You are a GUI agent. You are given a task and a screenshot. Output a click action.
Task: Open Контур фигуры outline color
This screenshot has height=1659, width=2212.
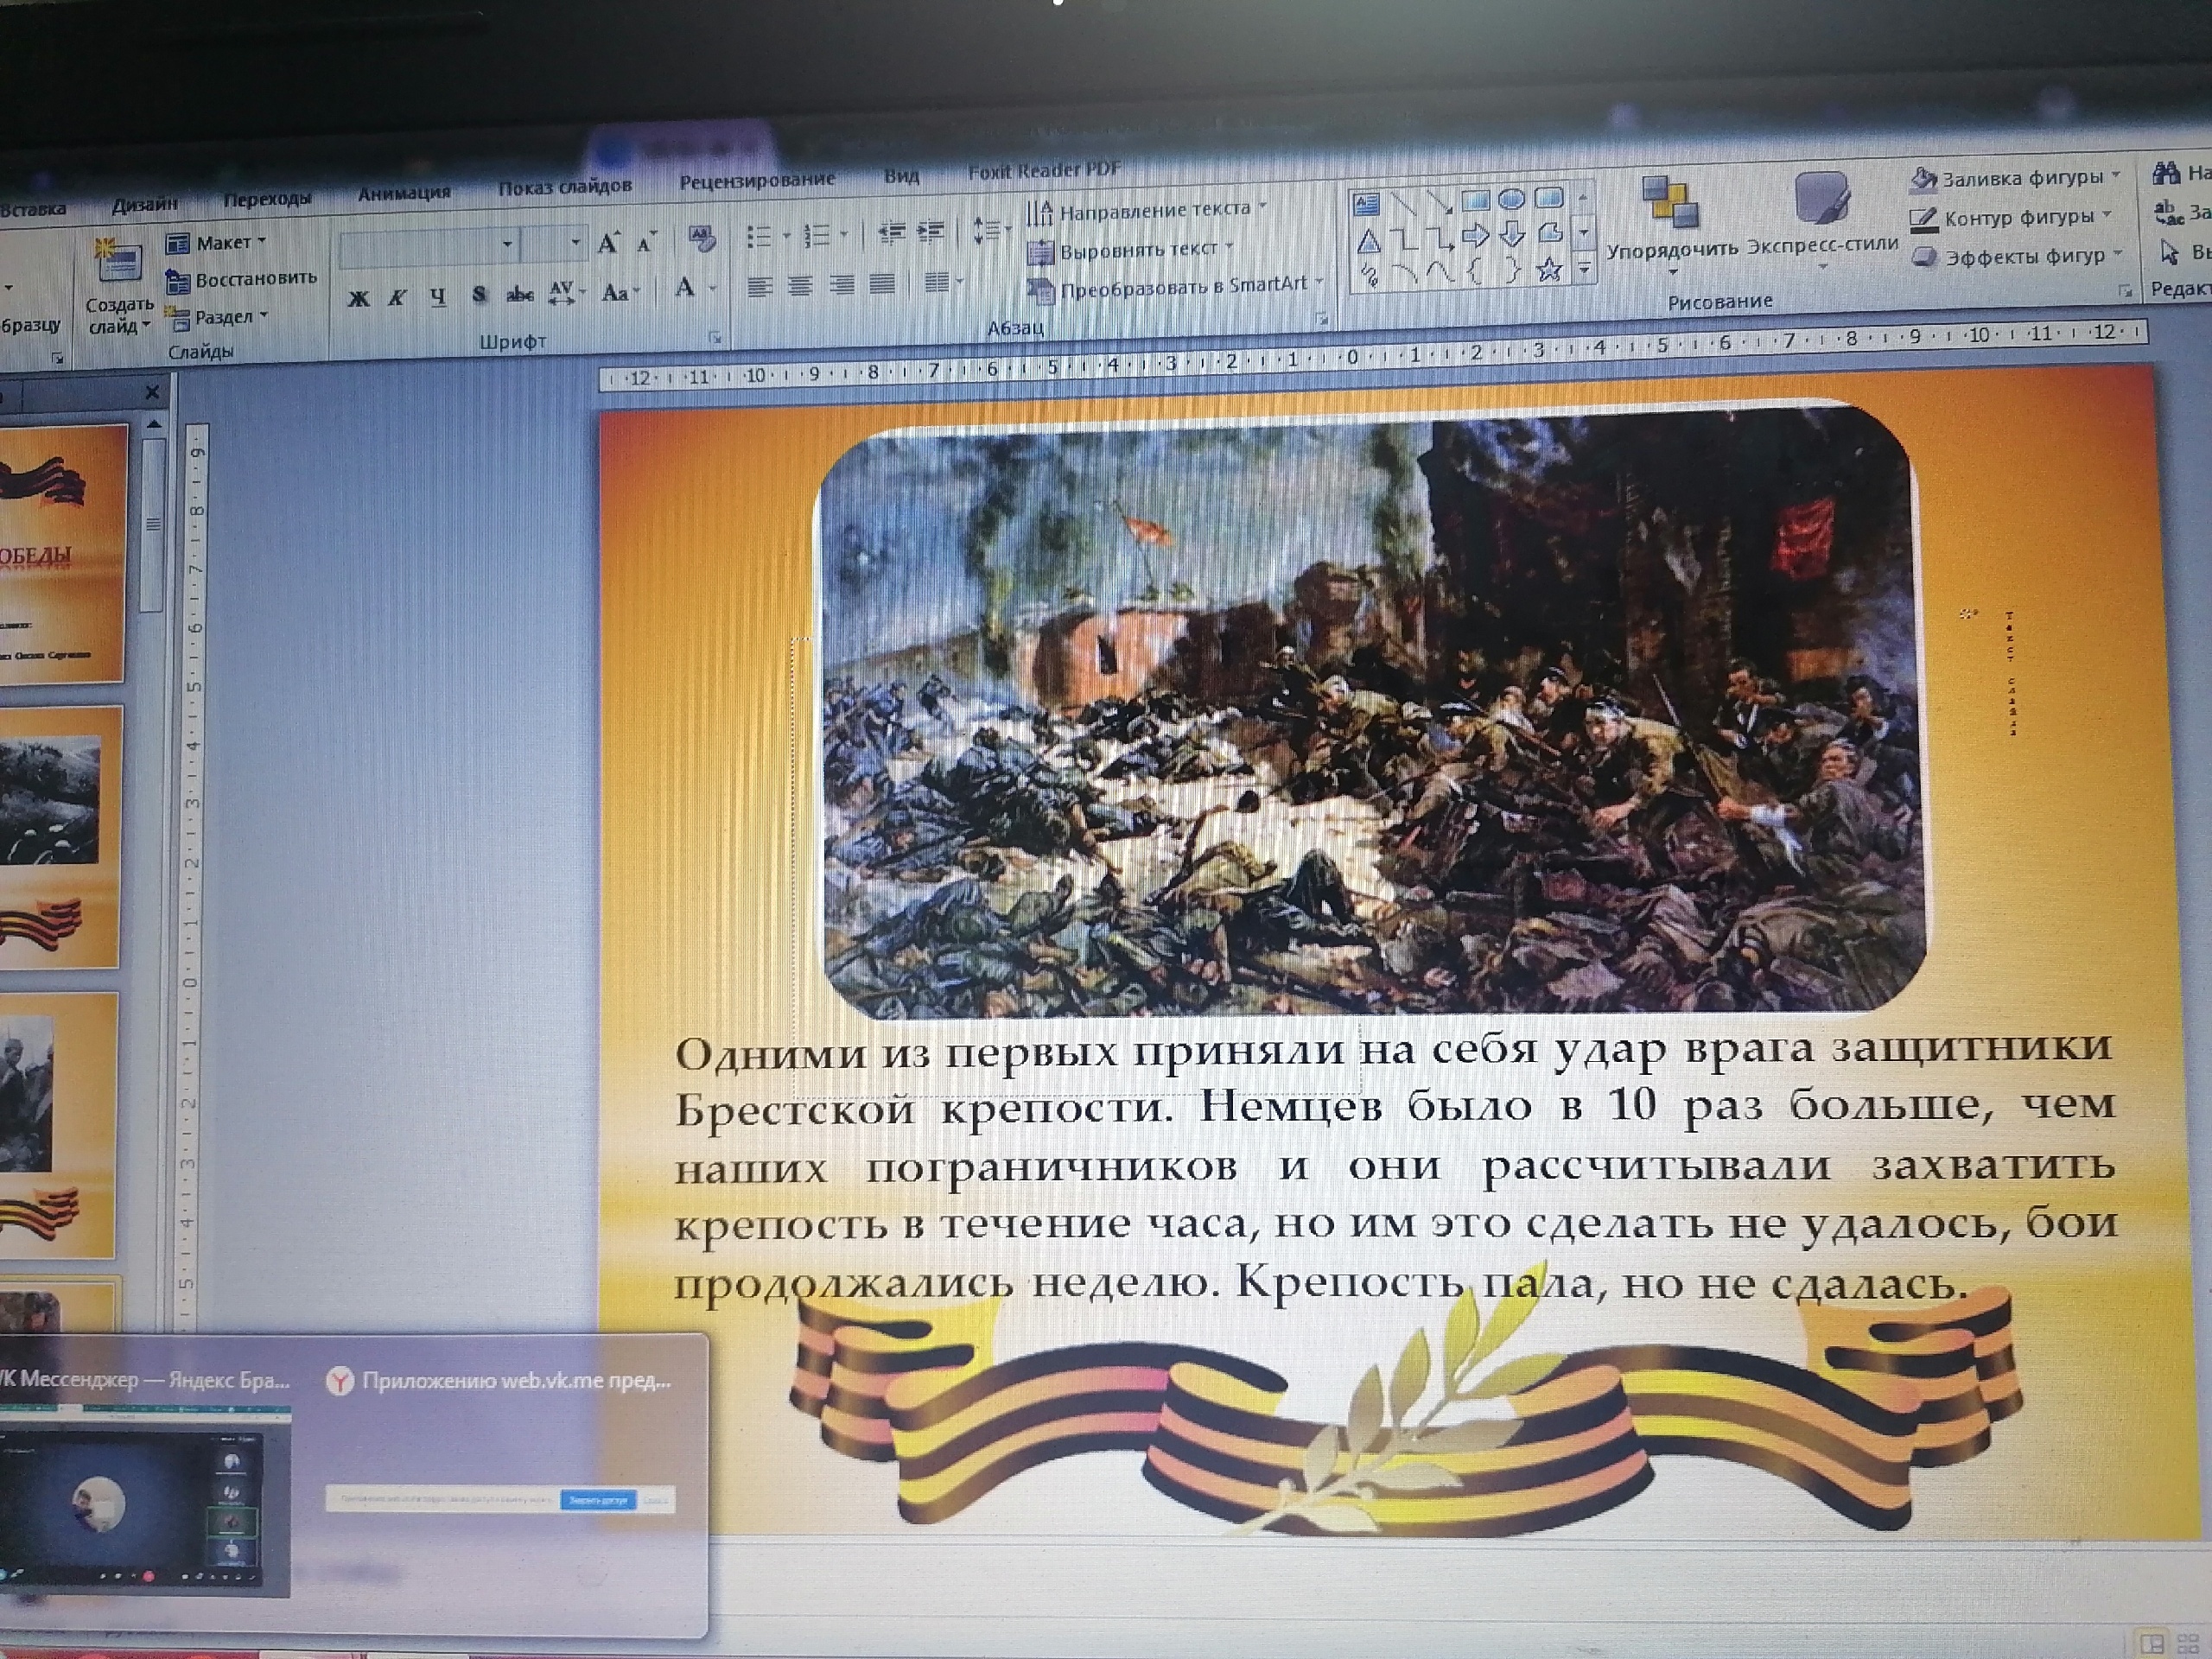[2010, 217]
